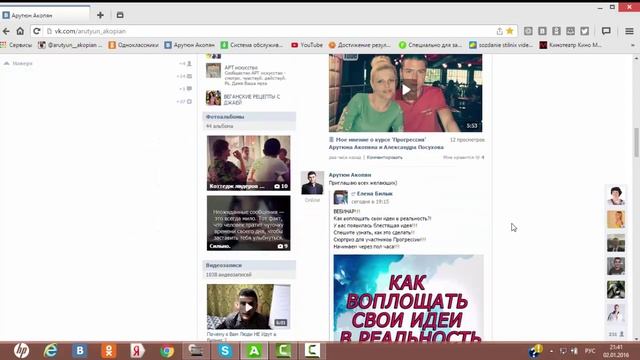Show hidden tray icons arrow
This screenshot has height=360, width=640.
coord(551,351)
